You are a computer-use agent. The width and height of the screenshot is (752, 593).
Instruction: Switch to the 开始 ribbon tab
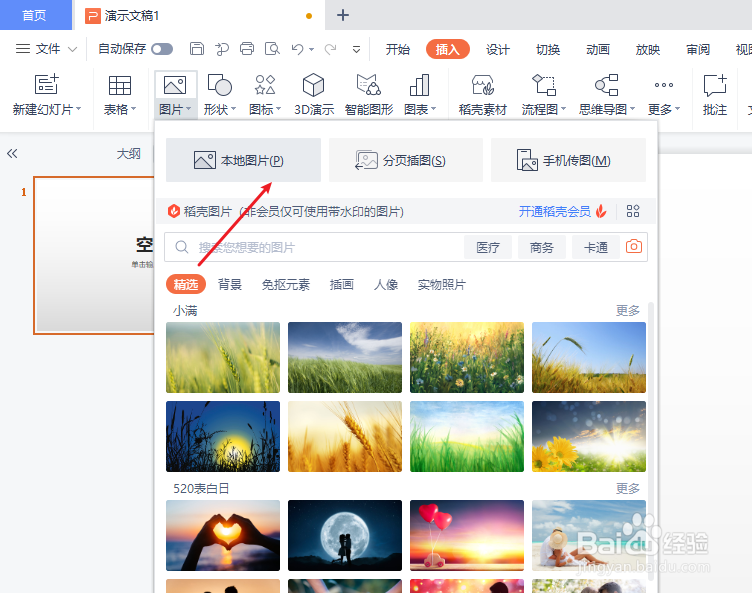398,49
